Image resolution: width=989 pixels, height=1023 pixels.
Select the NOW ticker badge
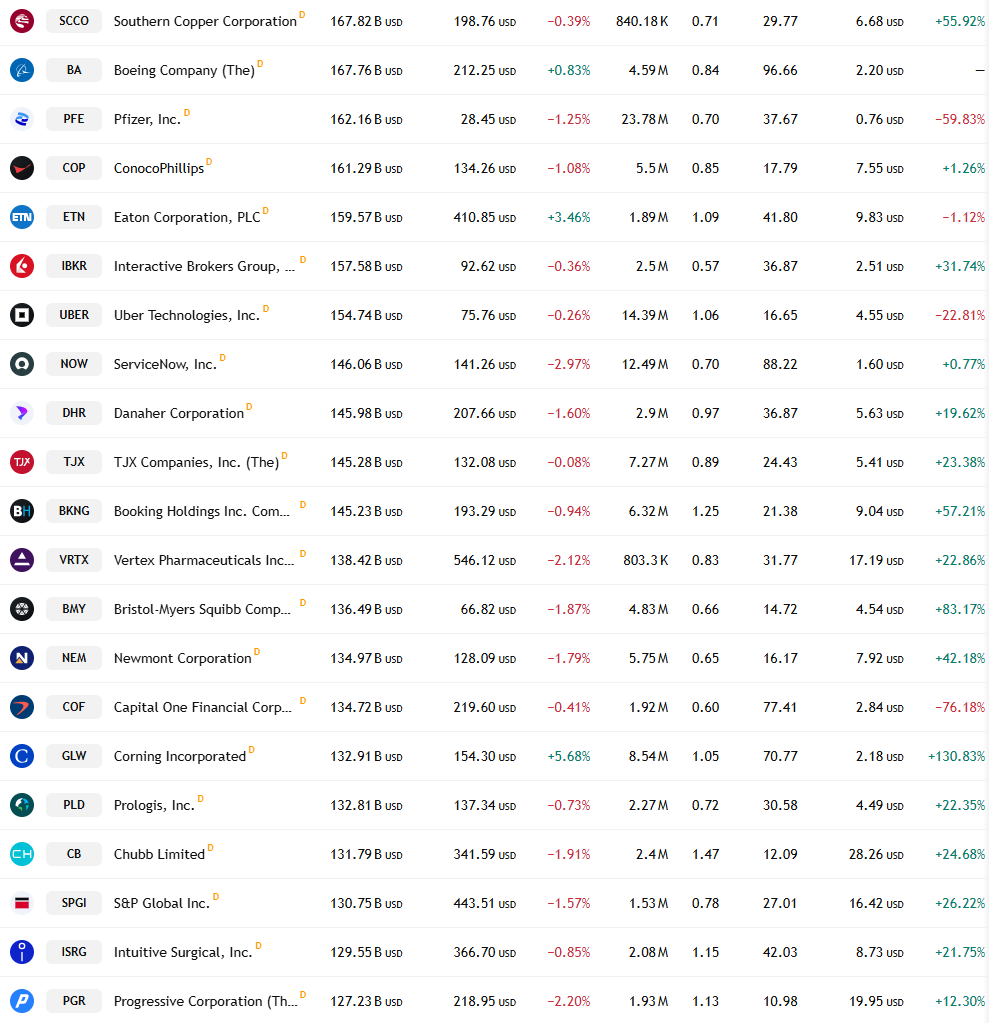[74, 363]
